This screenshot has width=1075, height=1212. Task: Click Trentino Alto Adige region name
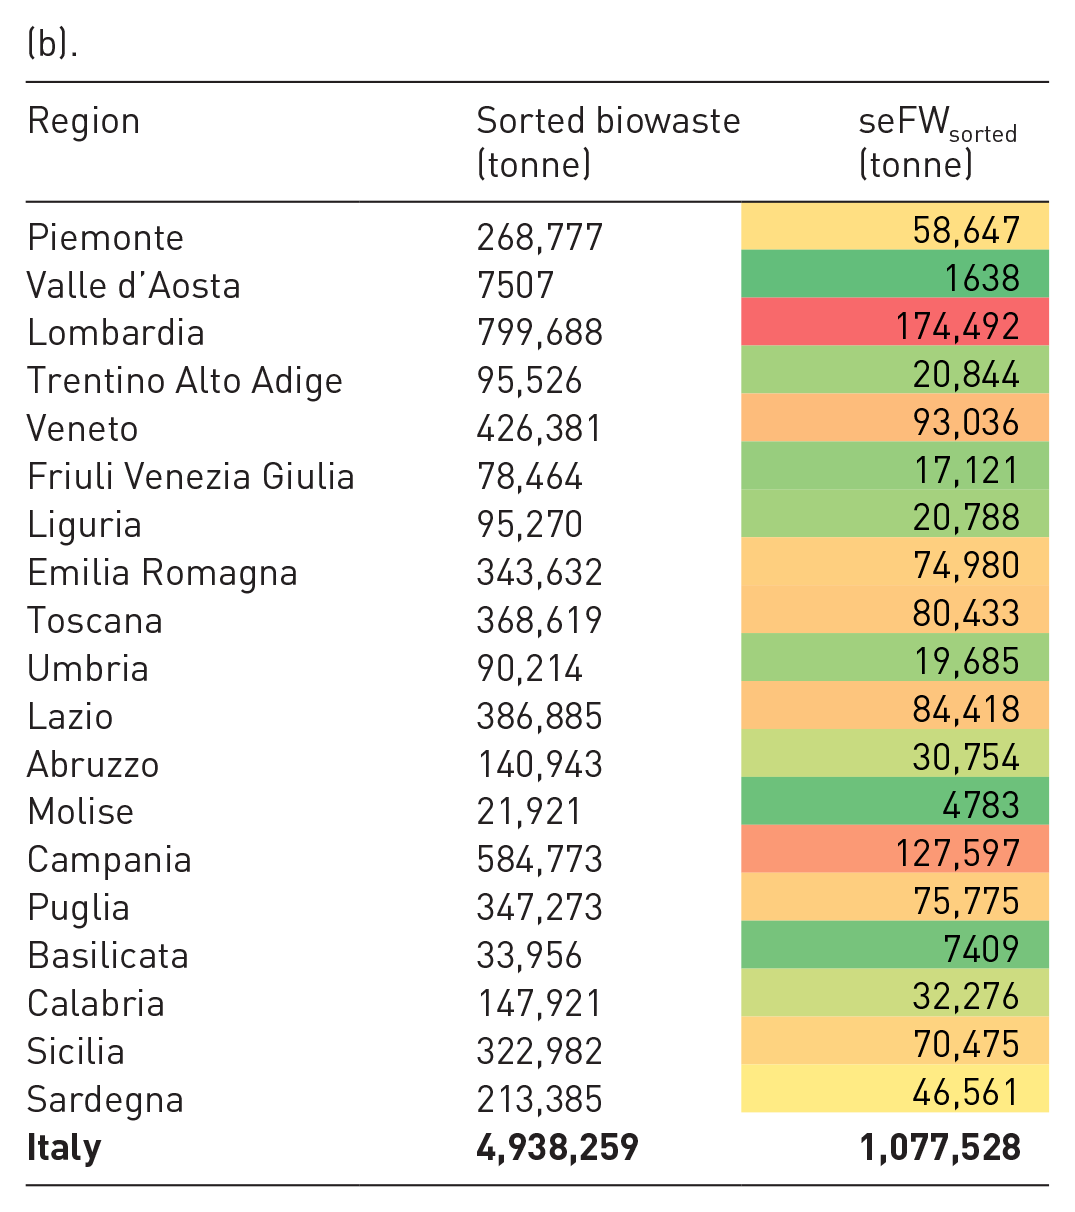click(185, 381)
